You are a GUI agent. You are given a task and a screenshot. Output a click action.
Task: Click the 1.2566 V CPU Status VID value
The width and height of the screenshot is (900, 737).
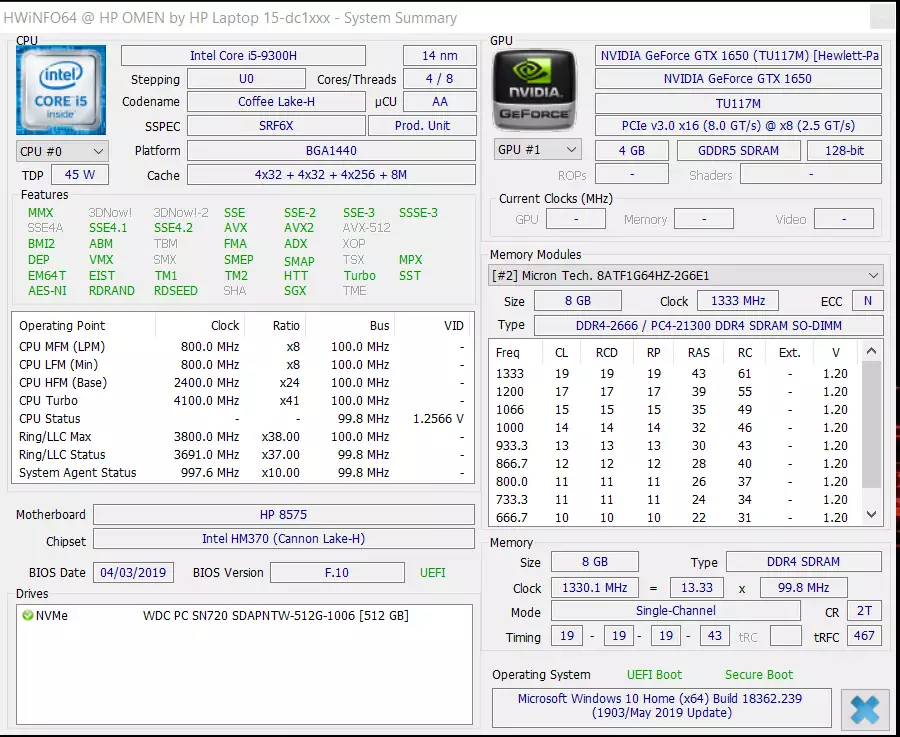pos(439,419)
